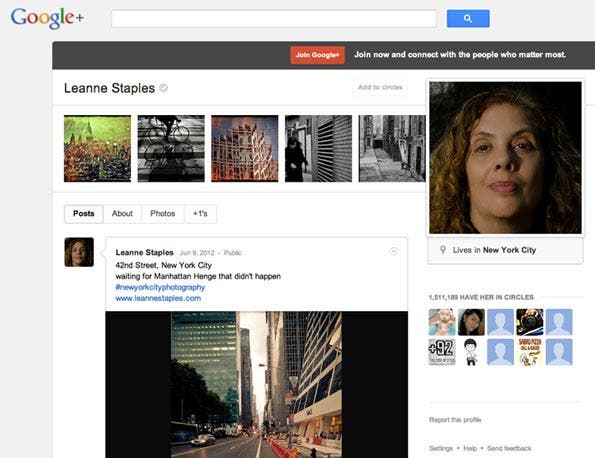Focus the Google+ search field
This screenshot has width=595, height=458.
point(274,19)
